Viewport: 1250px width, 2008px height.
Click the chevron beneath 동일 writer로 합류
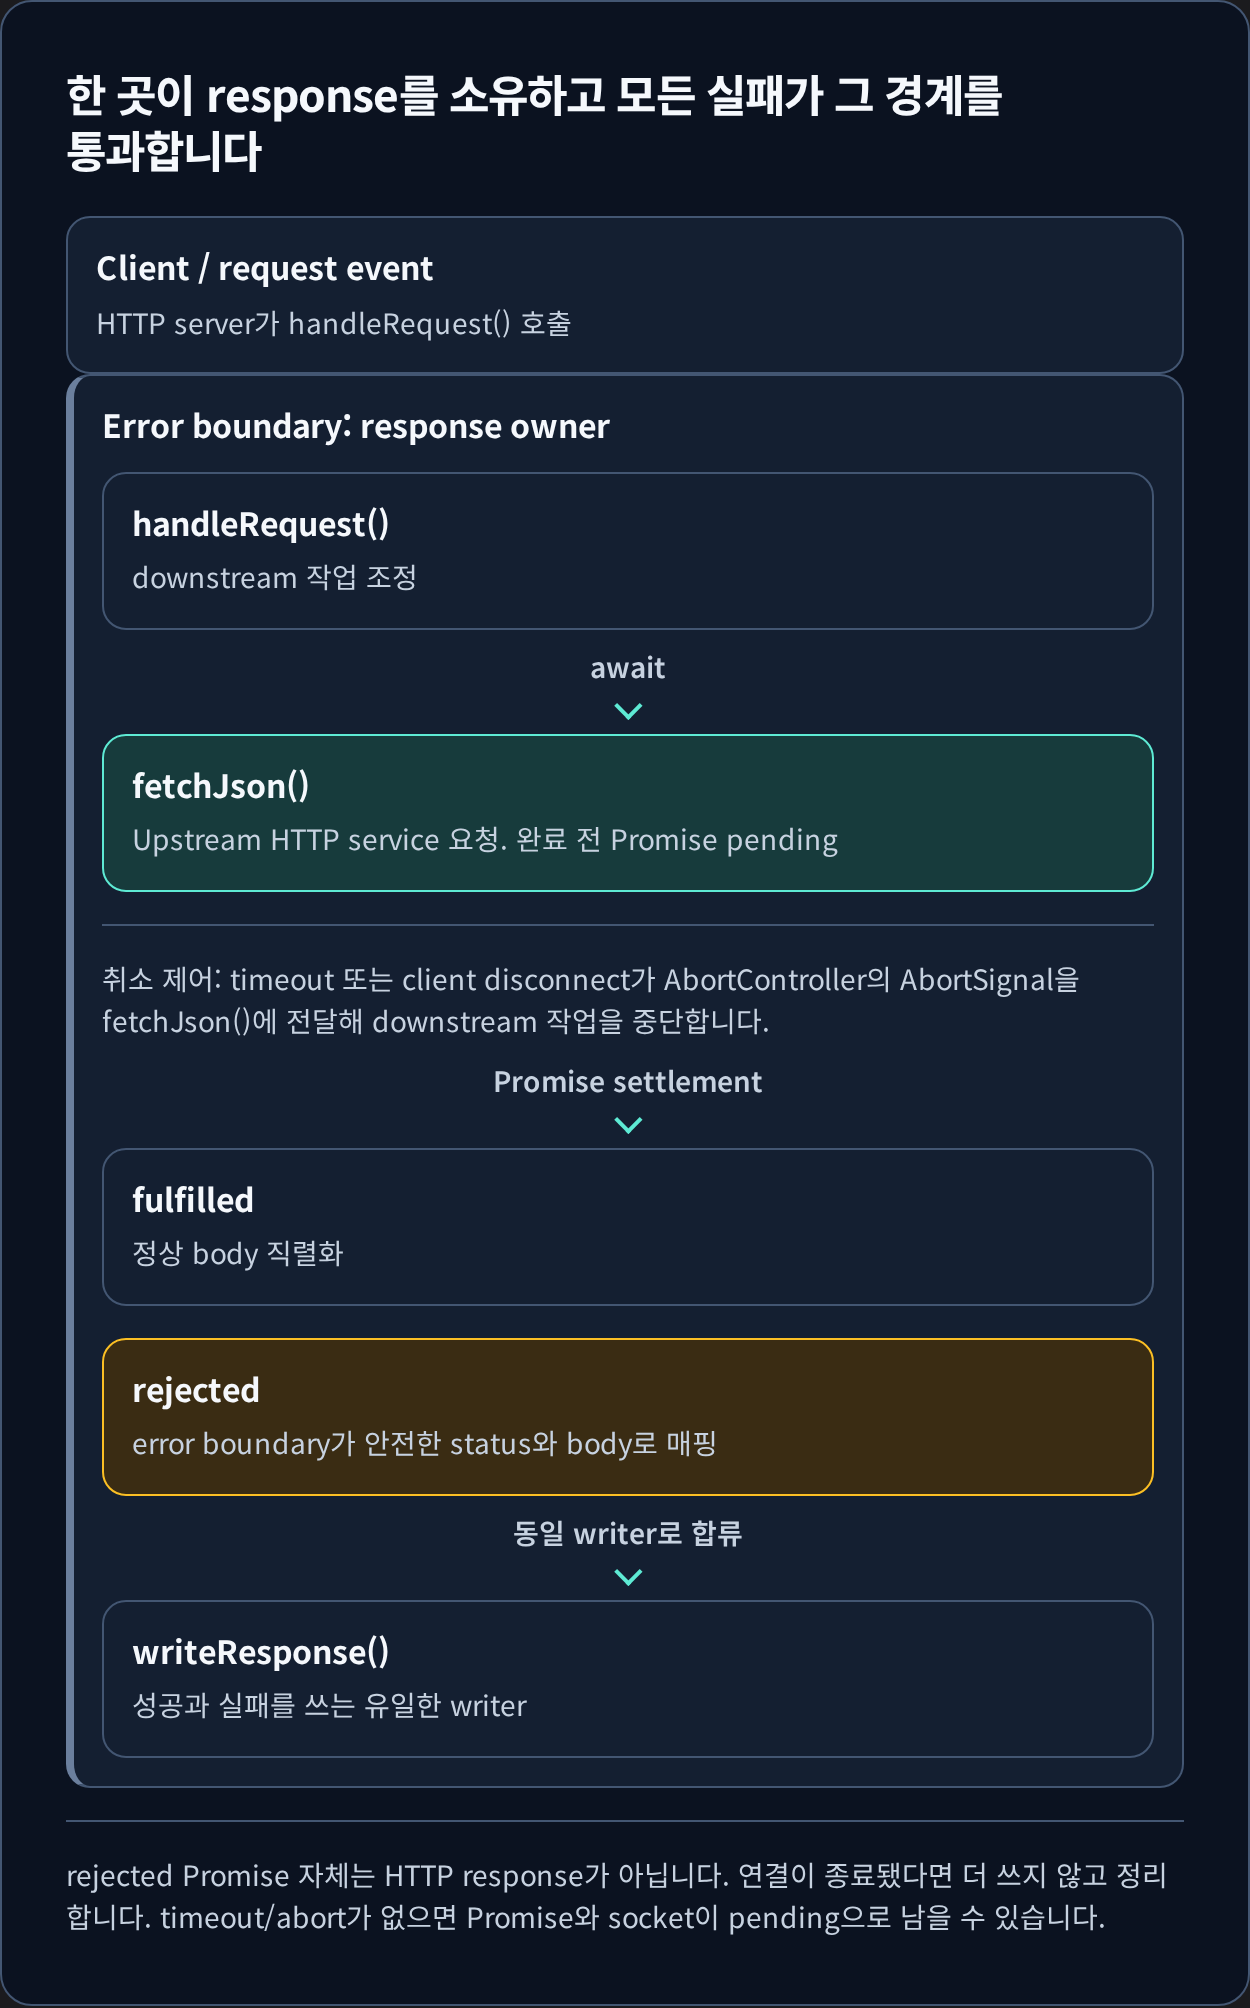[627, 1577]
